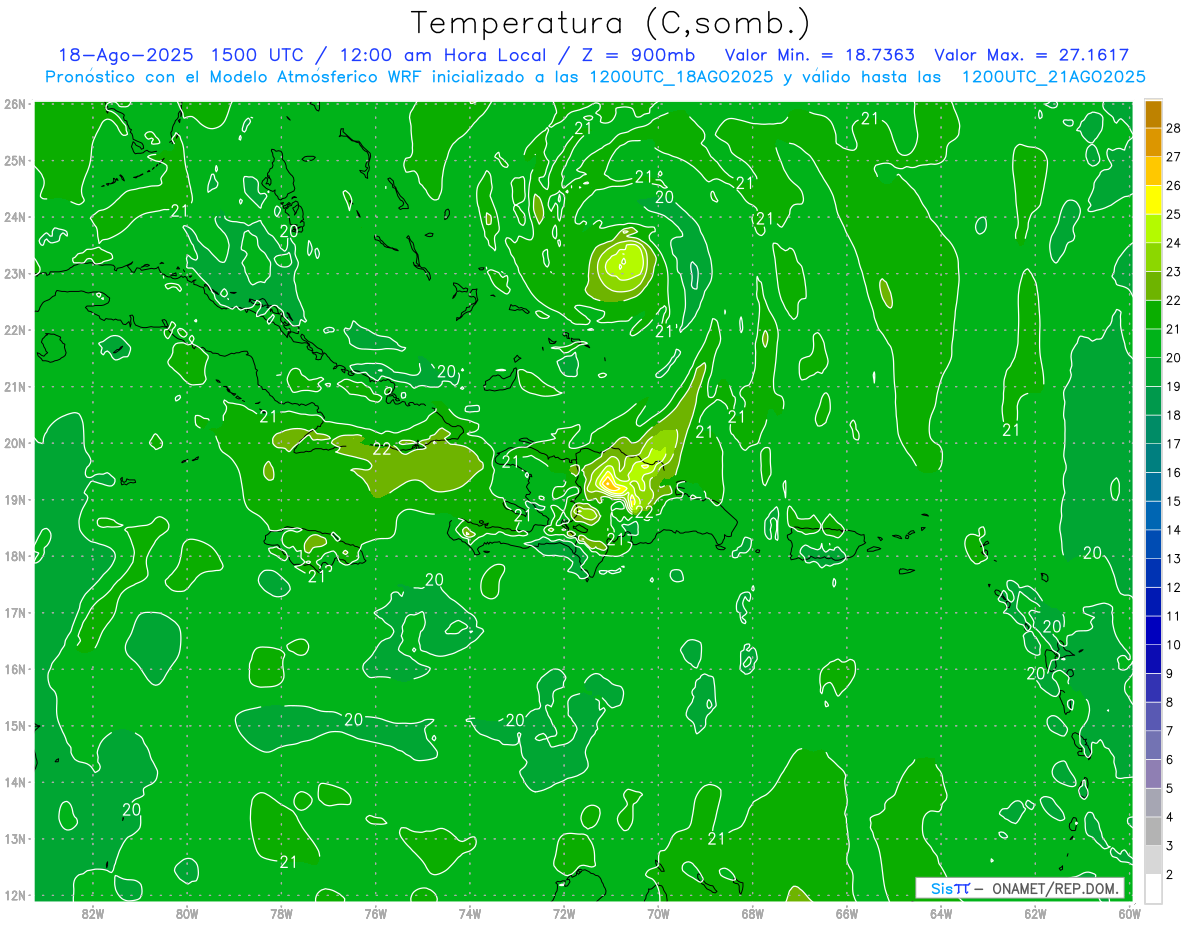Click the '23N' latitude axis label
This screenshot has width=1200, height=927.
(x=14, y=274)
